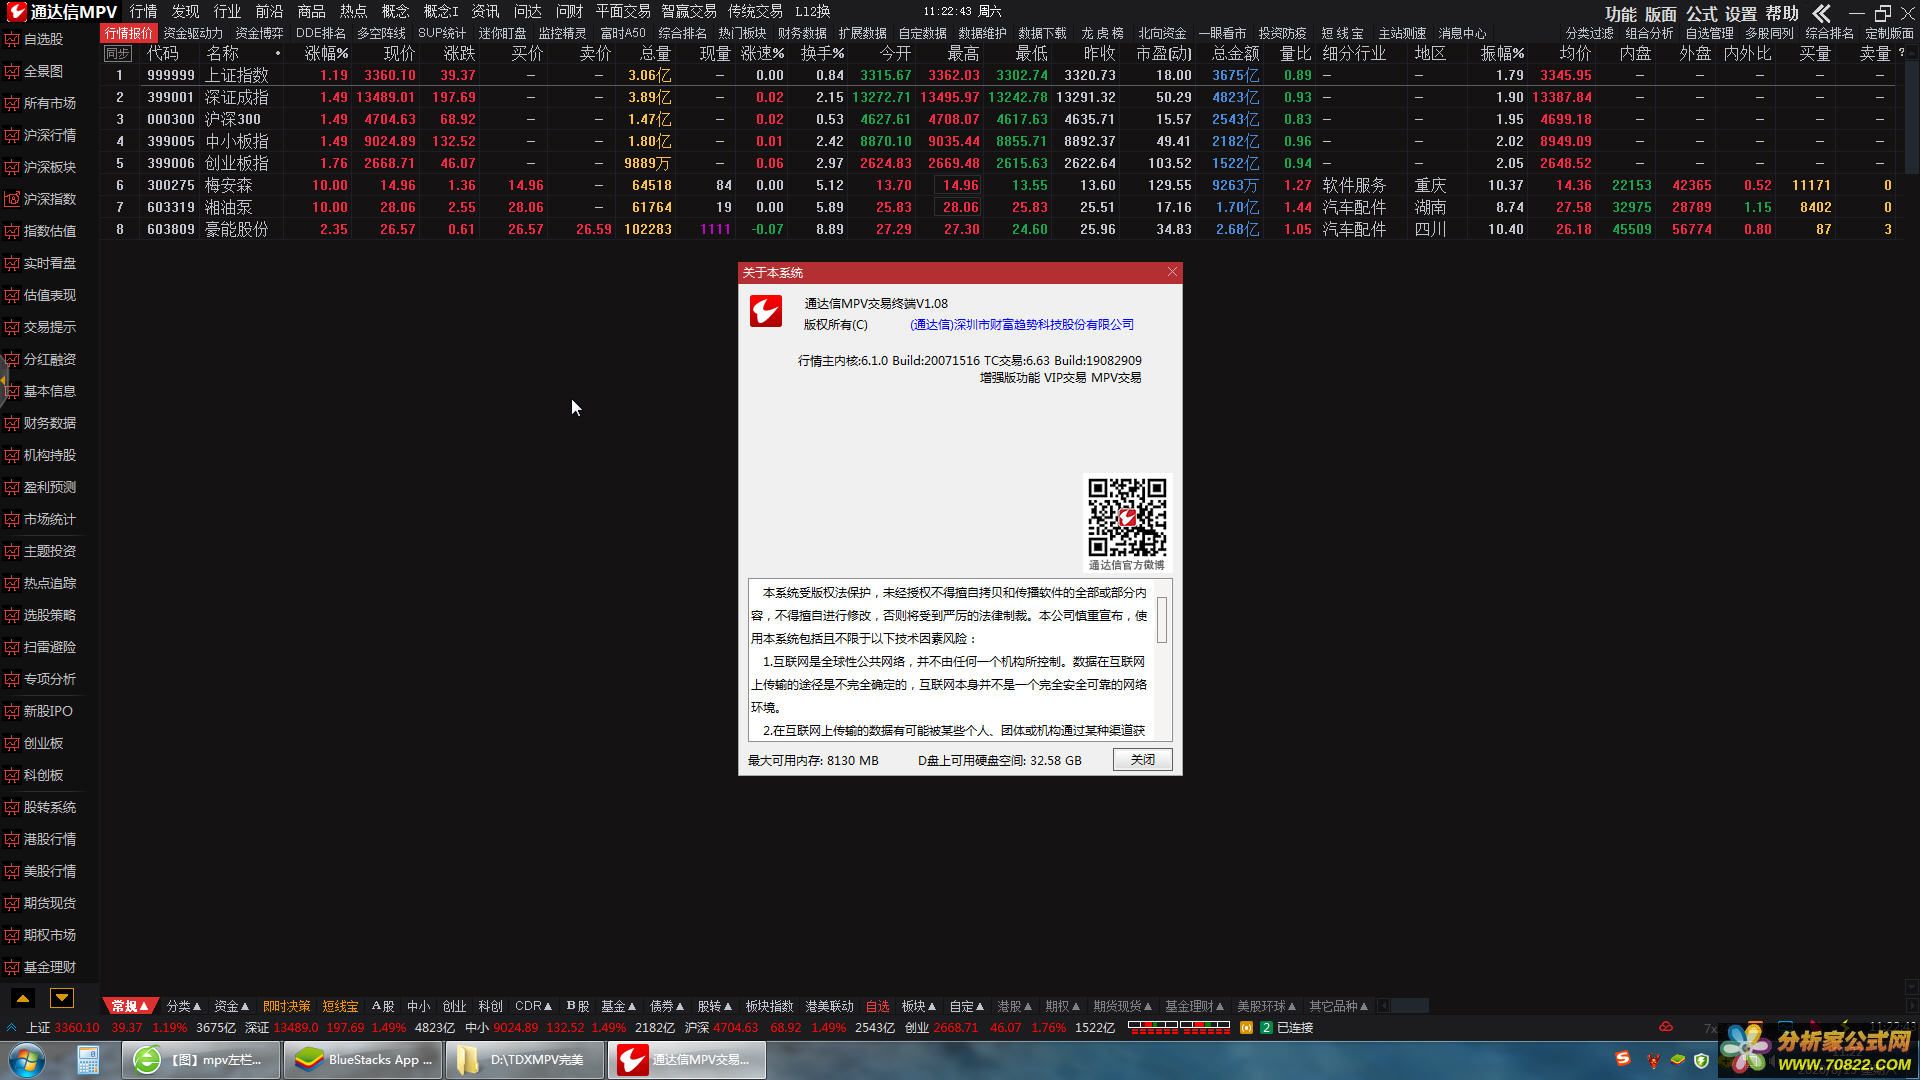Click Sogou input method tray icon
The height and width of the screenshot is (1080, 1920).
tap(1622, 1059)
